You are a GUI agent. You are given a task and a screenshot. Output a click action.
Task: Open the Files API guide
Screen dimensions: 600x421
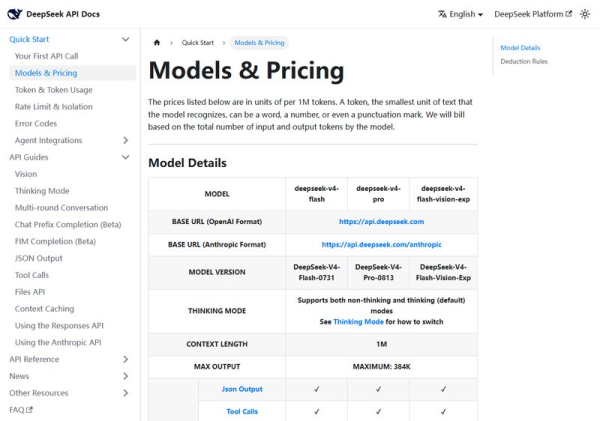[30, 292]
